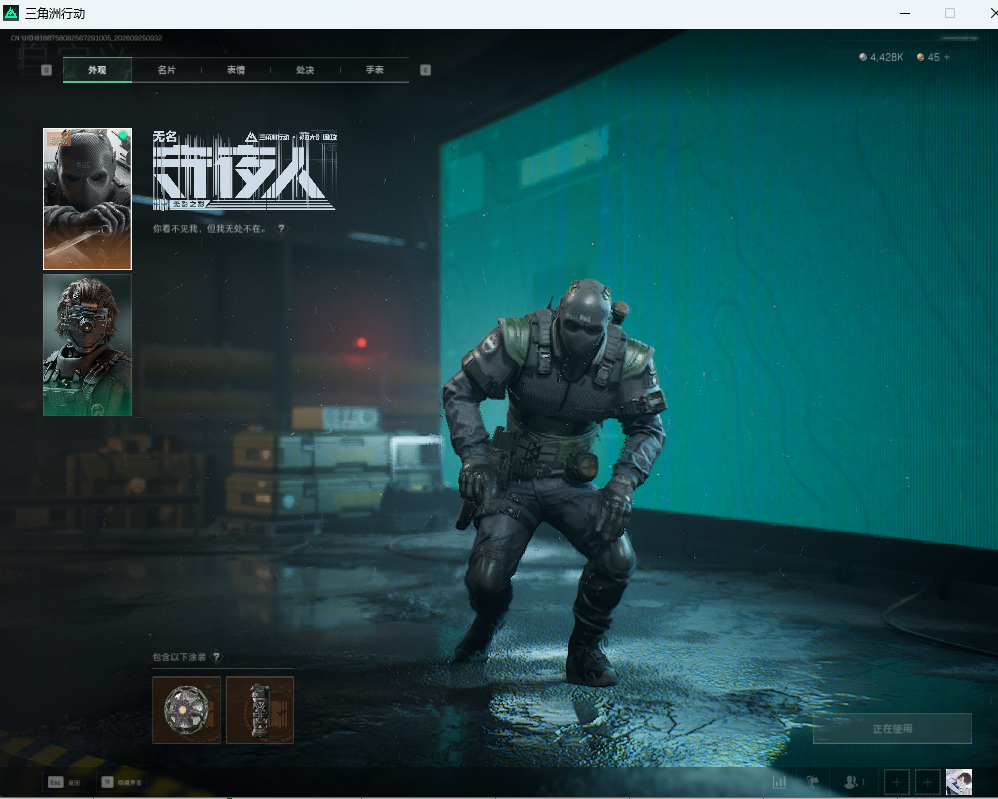The height and width of the screenshot is (799, 998).
Task: Click the Q previous-tab key icon
Action: pyautogui.click(x=46, y=70)
